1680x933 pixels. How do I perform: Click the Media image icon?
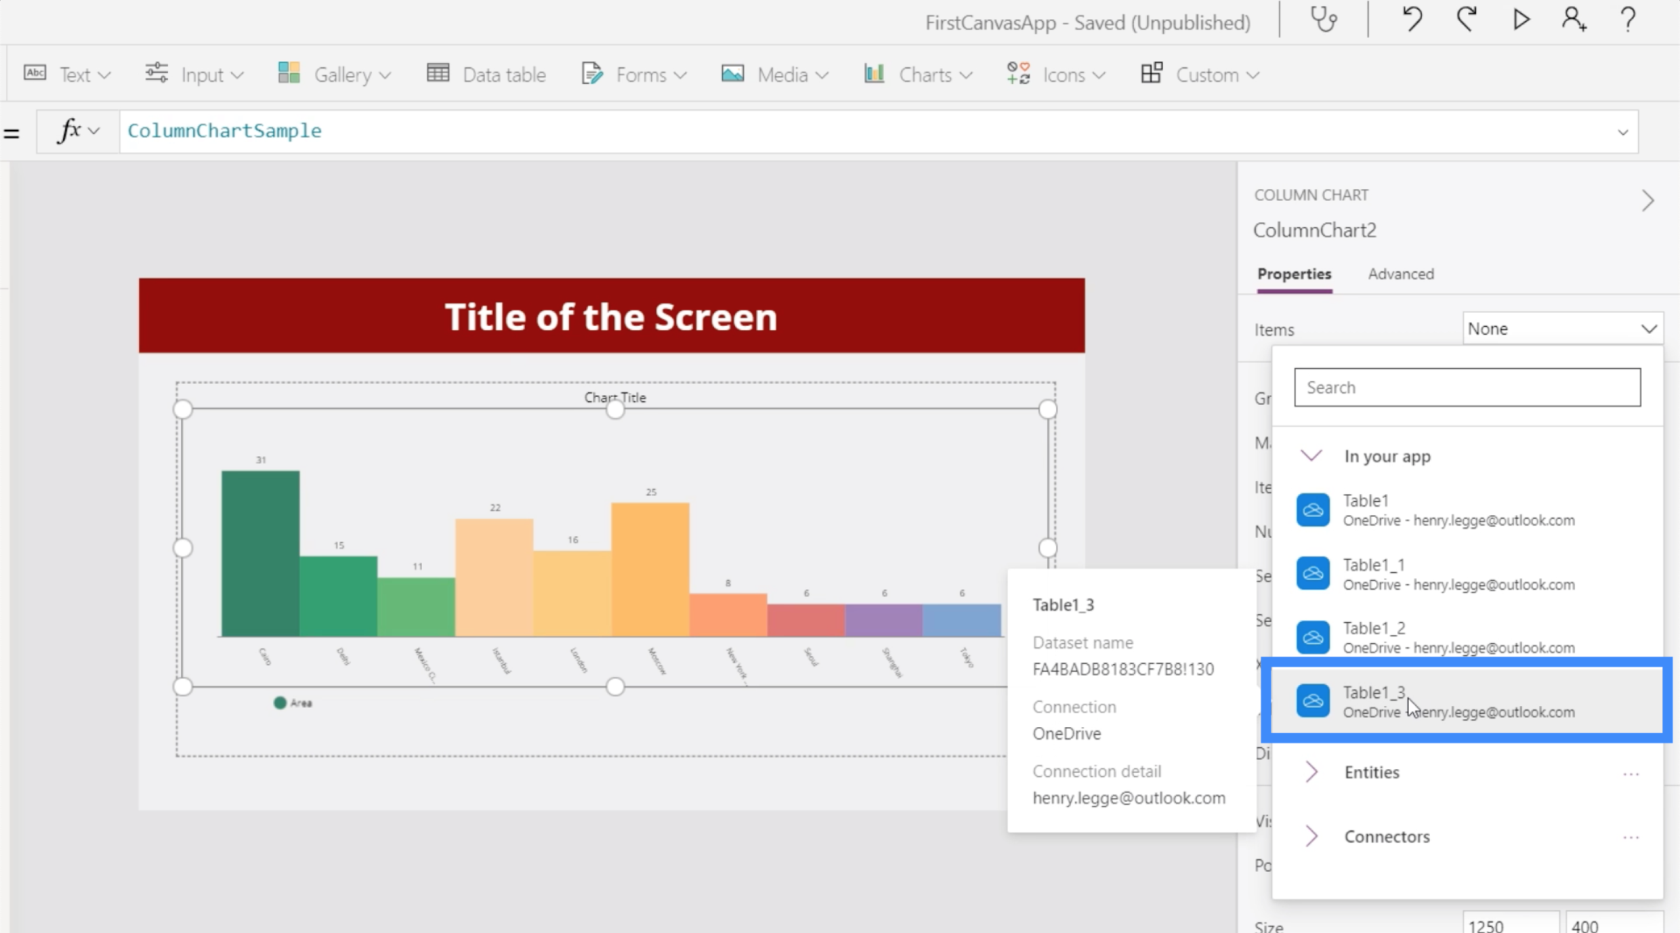pyautogui.click(x=733, y=73)
